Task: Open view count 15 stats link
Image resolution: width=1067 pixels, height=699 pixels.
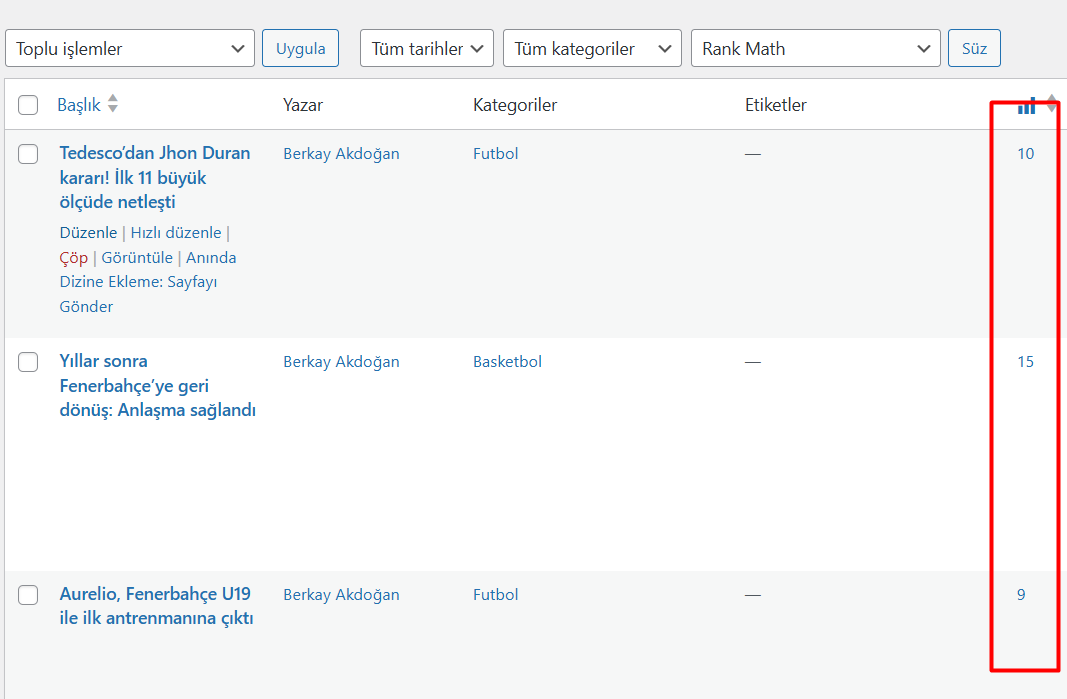Action: tap(1025, 362)
